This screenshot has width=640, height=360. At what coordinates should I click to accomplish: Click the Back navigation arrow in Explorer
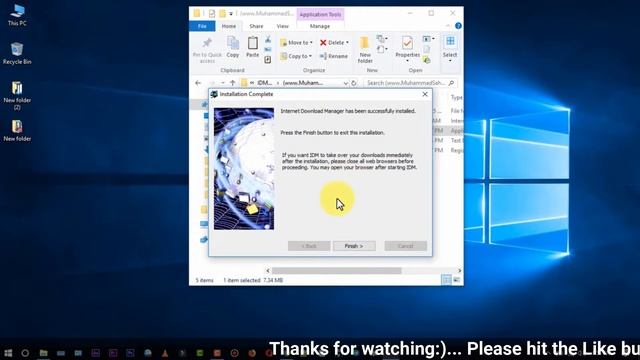point(198,83)
